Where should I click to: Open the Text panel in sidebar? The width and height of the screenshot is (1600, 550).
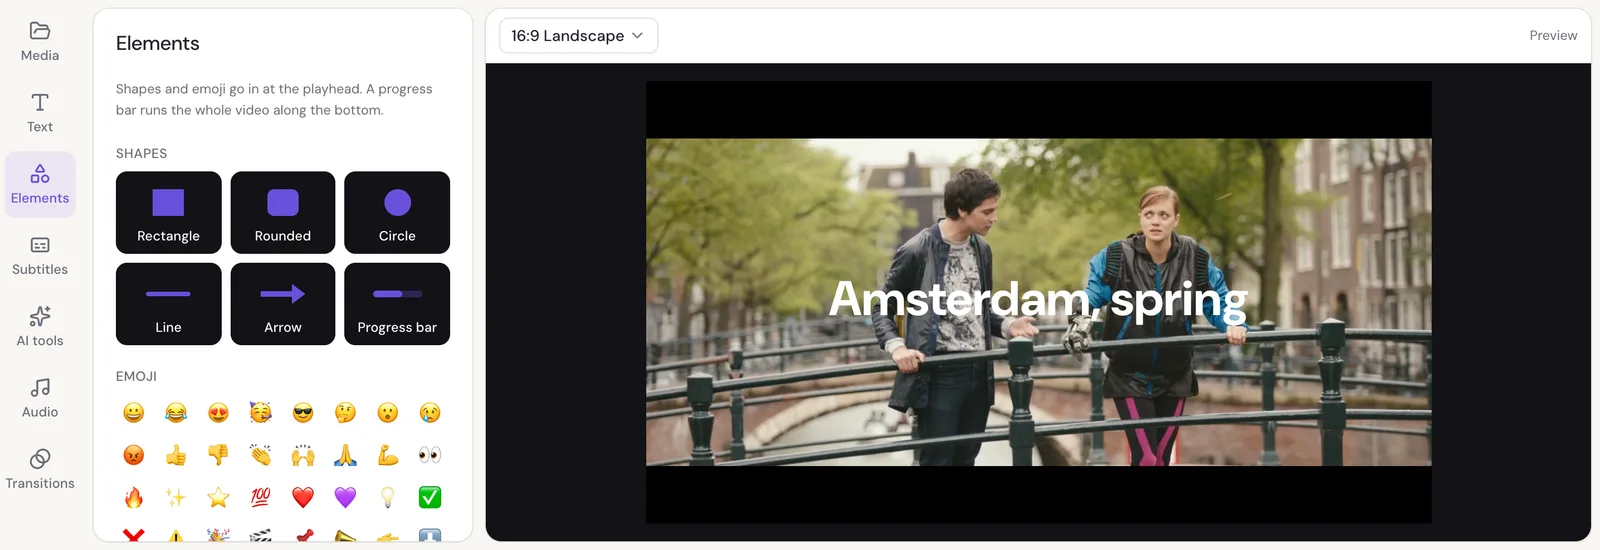click(x=40, y=113)
